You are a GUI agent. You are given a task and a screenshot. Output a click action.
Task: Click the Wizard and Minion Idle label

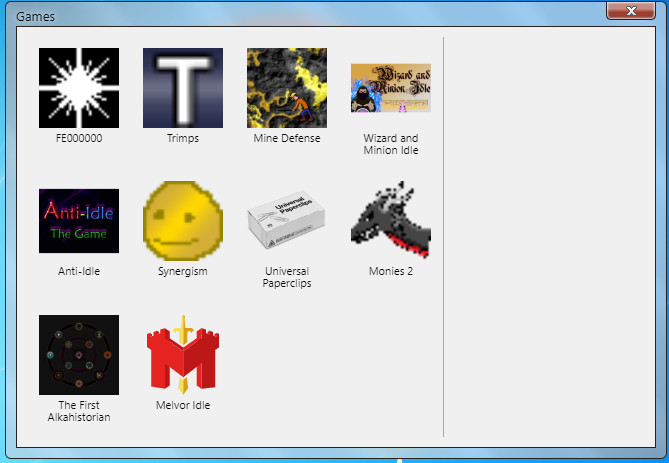point(391,144)
